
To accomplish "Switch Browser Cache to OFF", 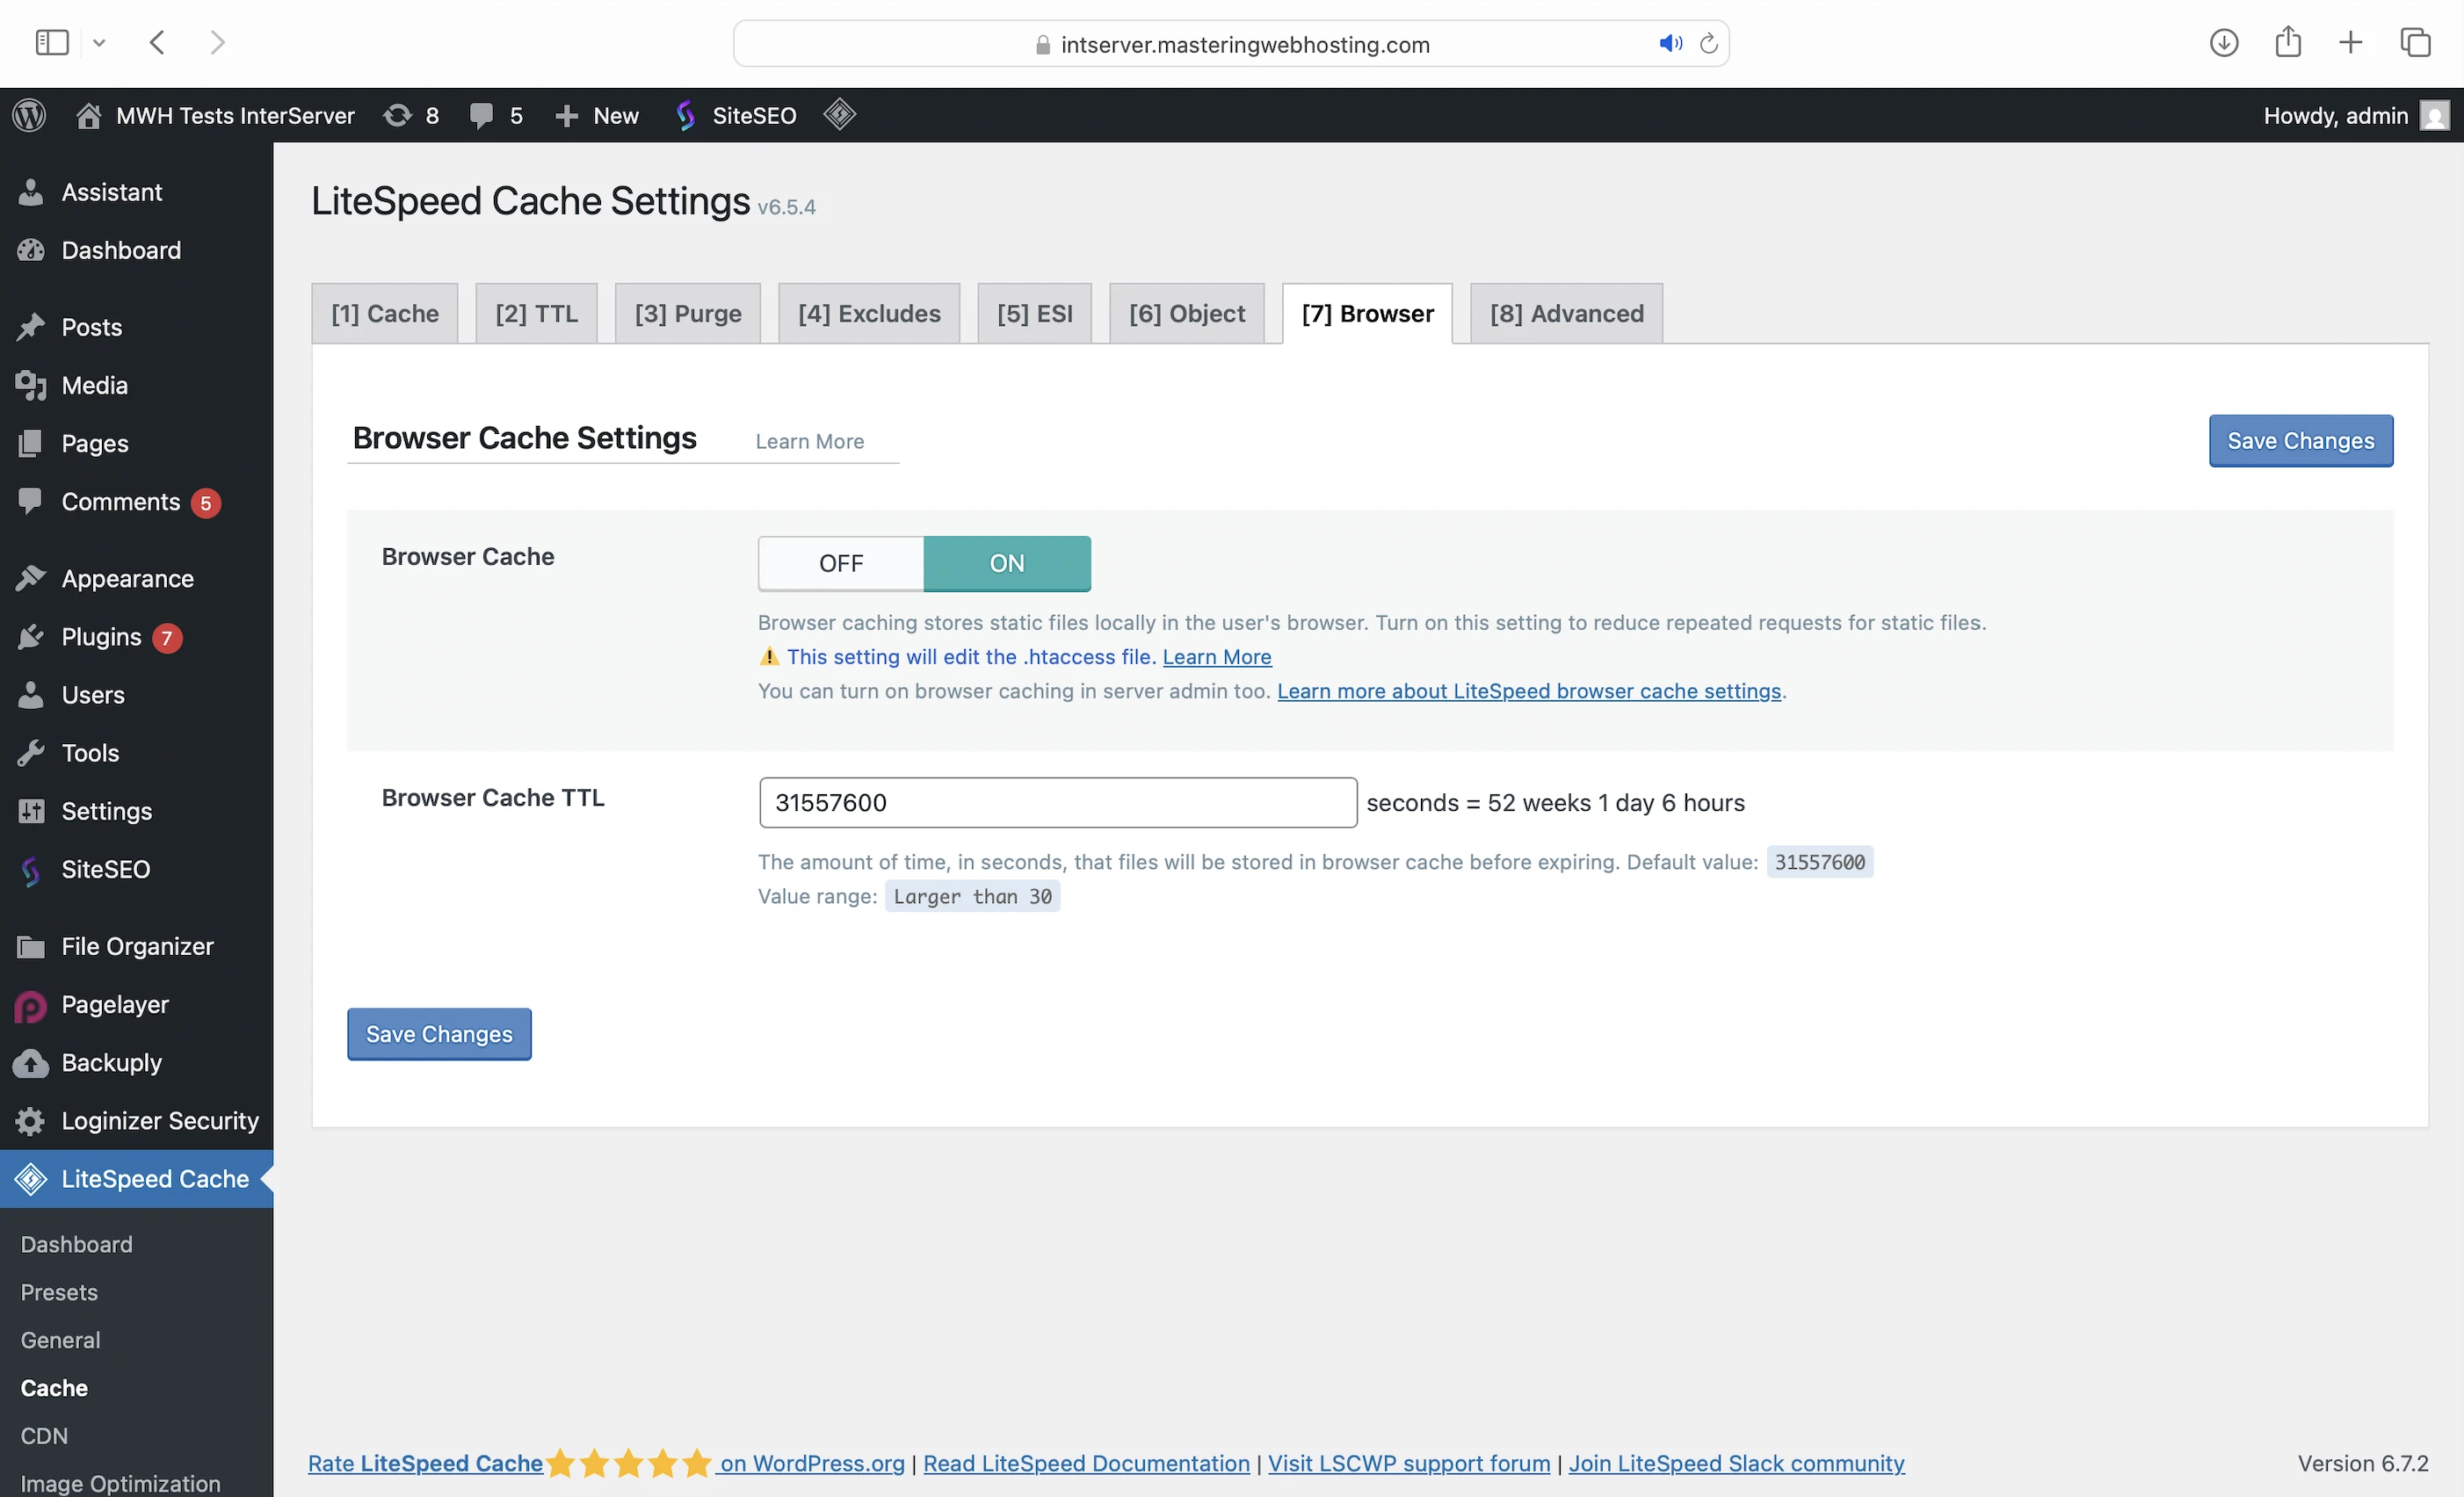I will tap(840, 563).
